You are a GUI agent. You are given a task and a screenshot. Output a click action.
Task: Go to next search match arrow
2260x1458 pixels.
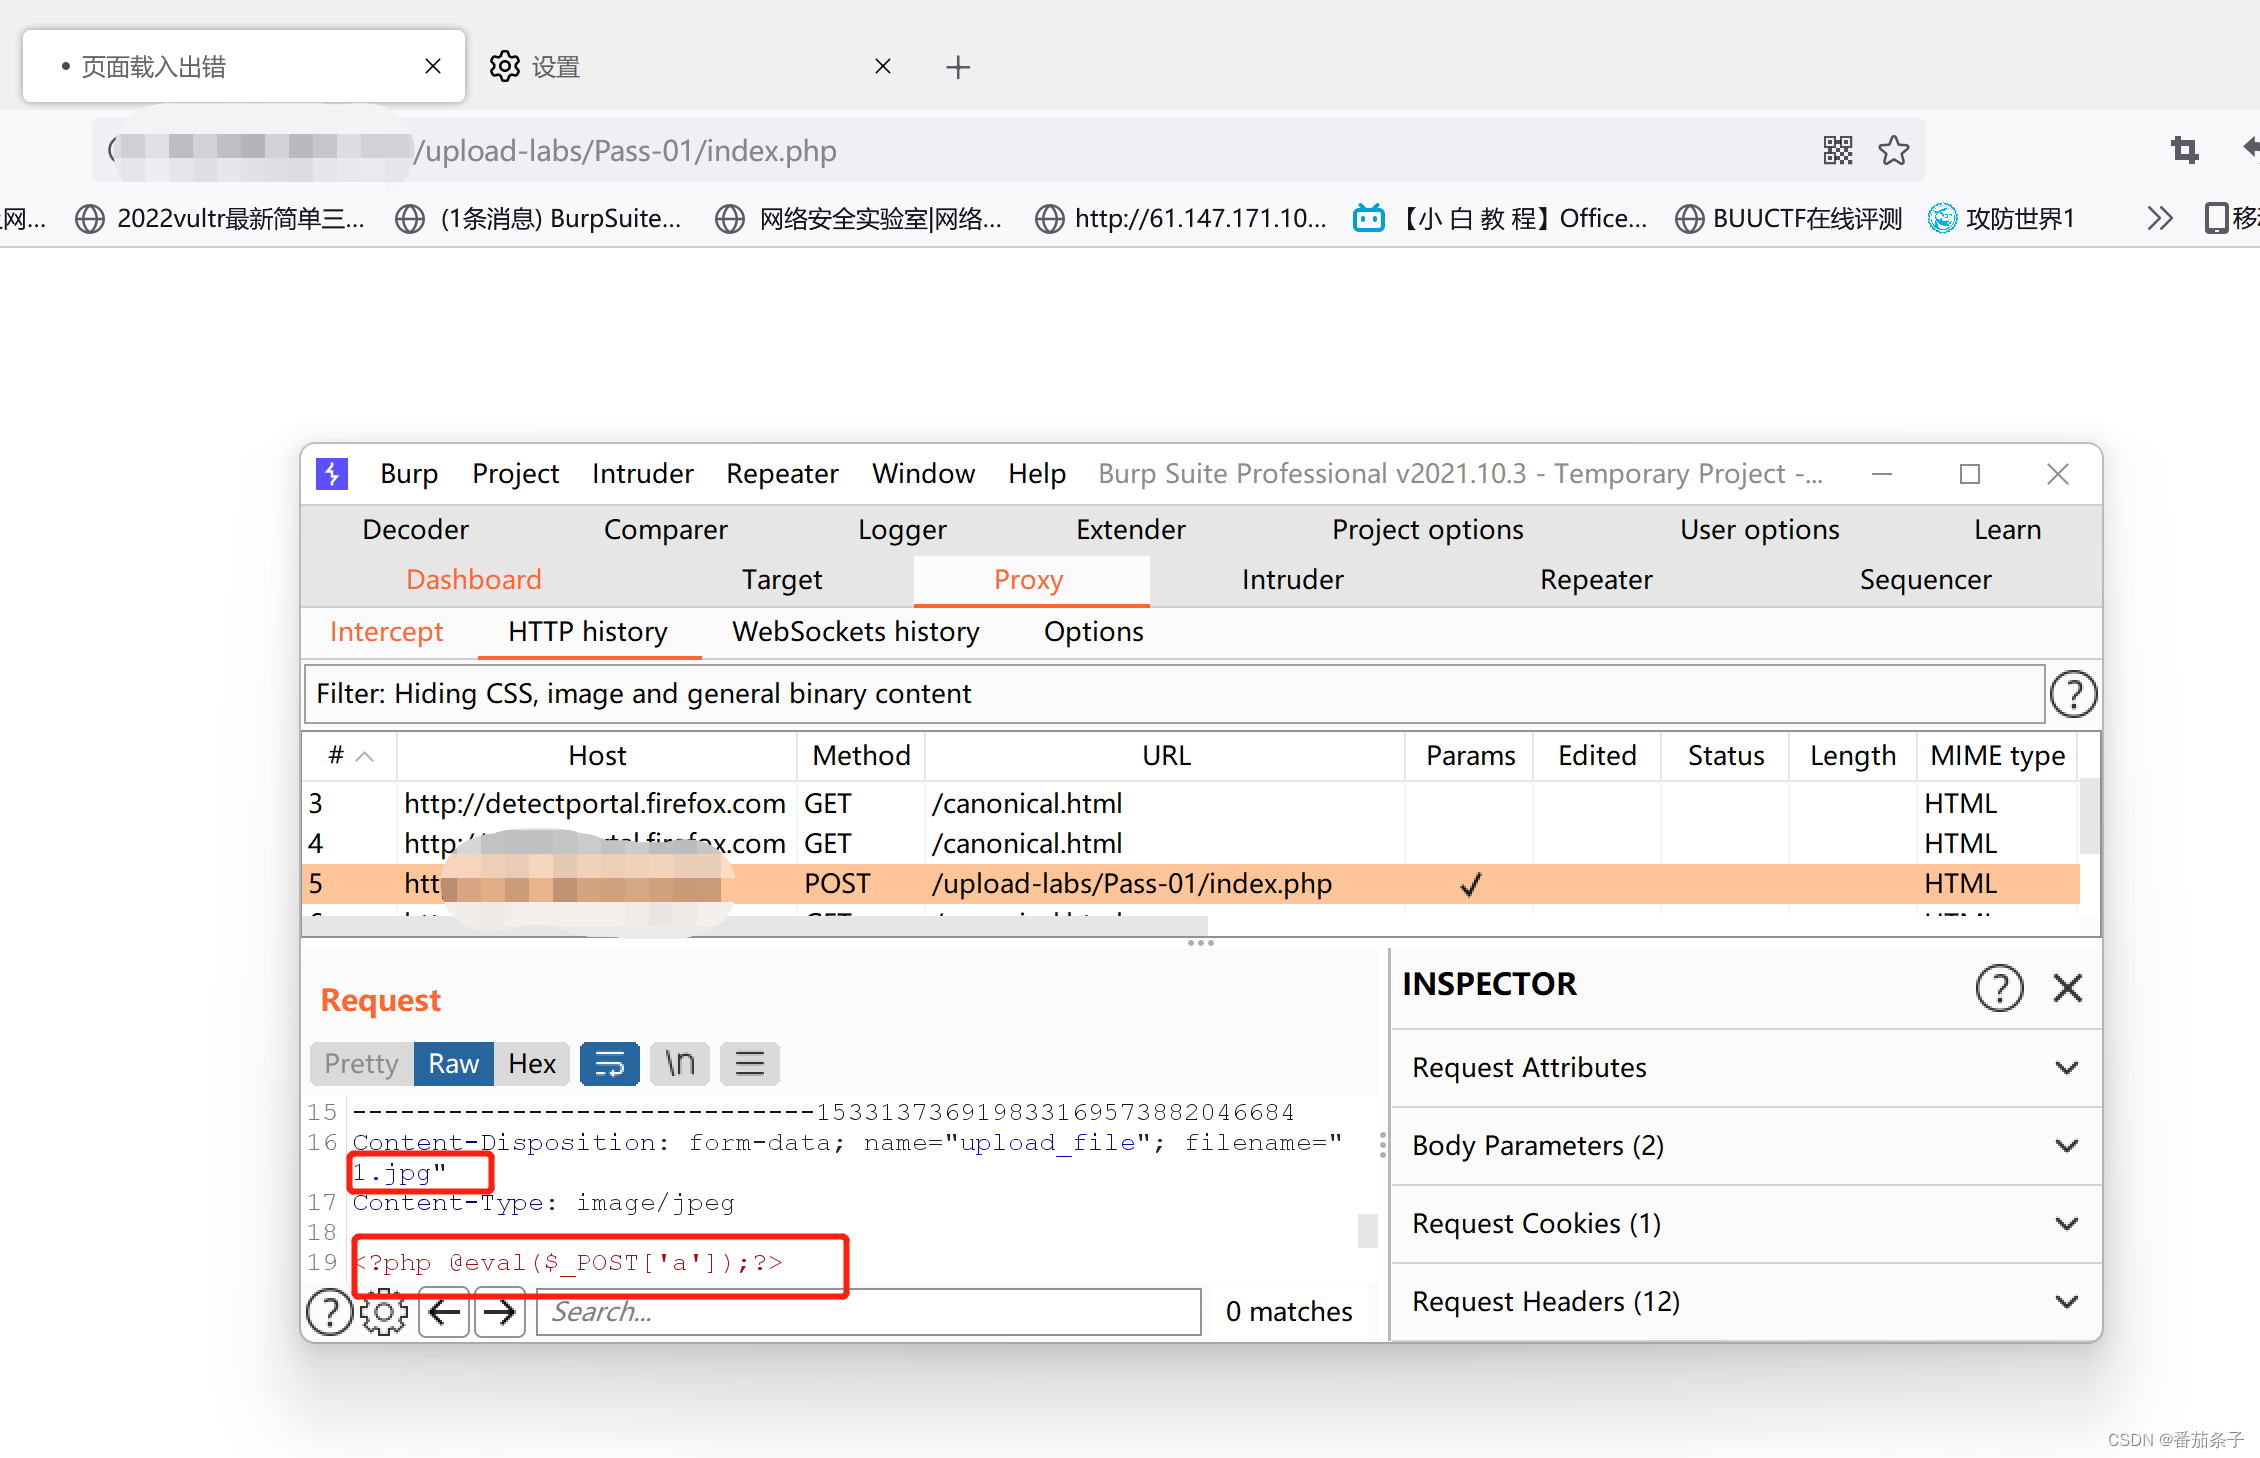(500, 1311)
